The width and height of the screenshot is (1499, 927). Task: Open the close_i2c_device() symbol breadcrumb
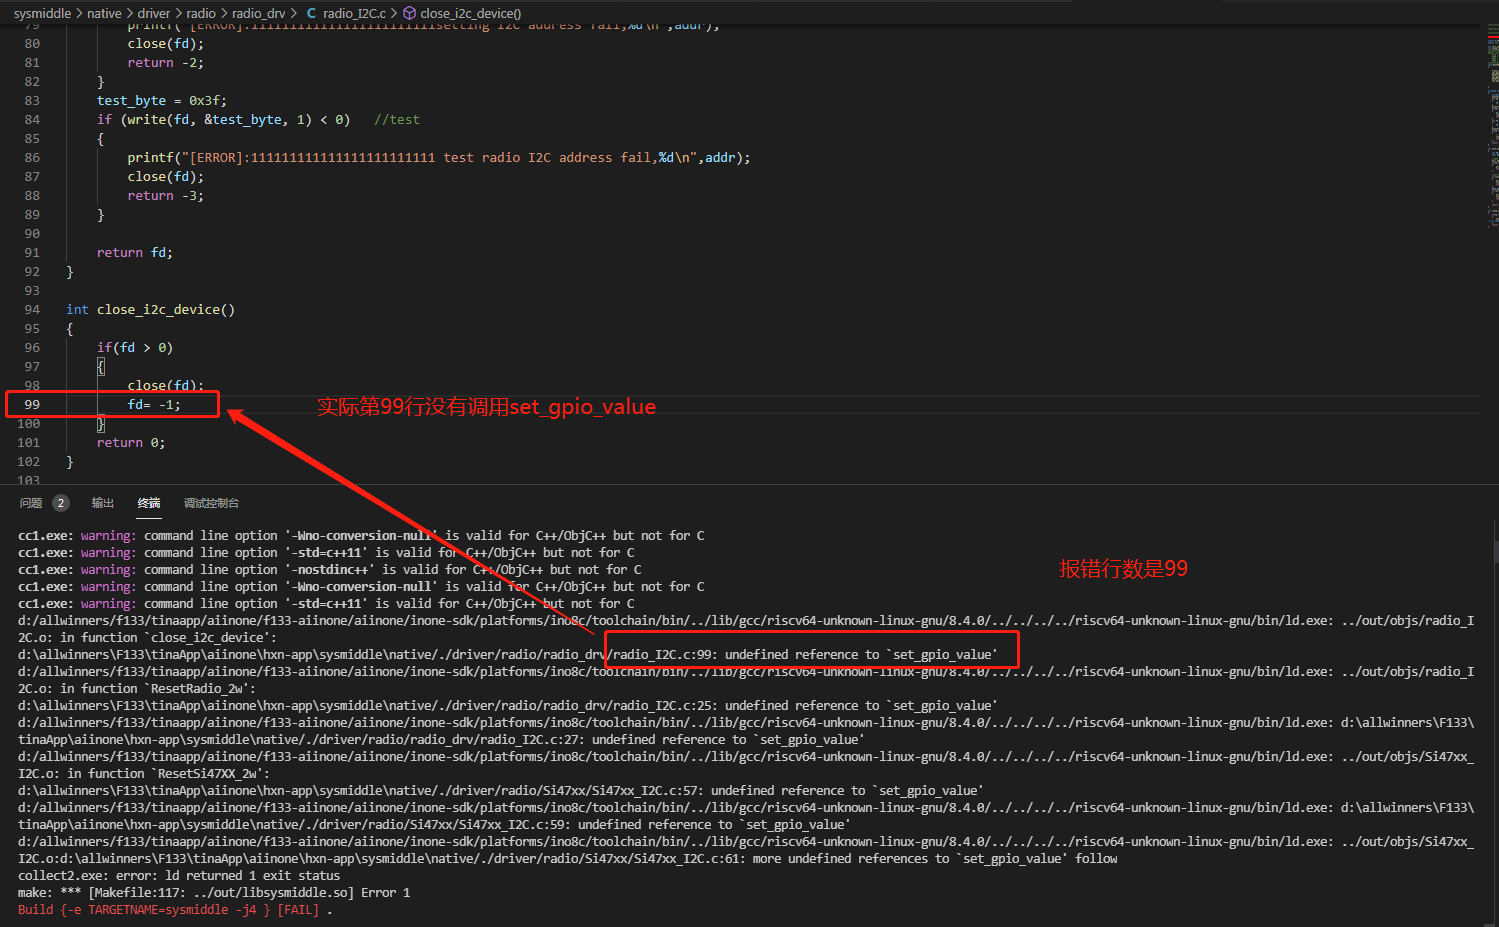tap(470, 13)
